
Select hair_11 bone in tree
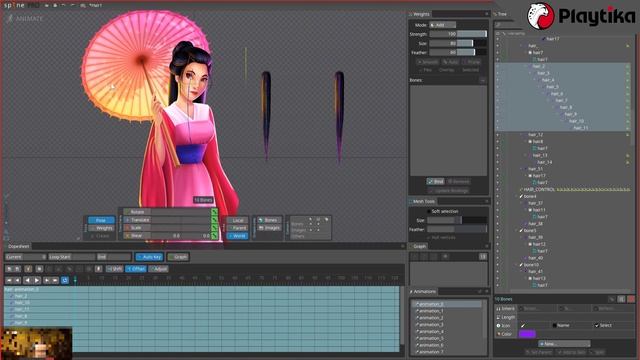[x=580, y=128]
